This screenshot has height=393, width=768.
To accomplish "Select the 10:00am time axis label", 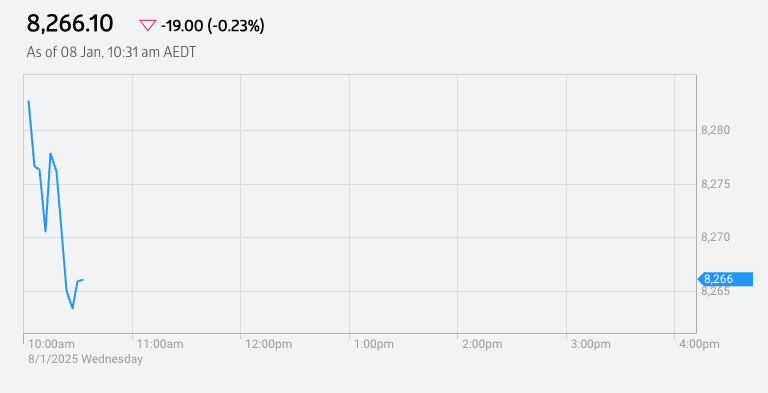I will [51, 344].
